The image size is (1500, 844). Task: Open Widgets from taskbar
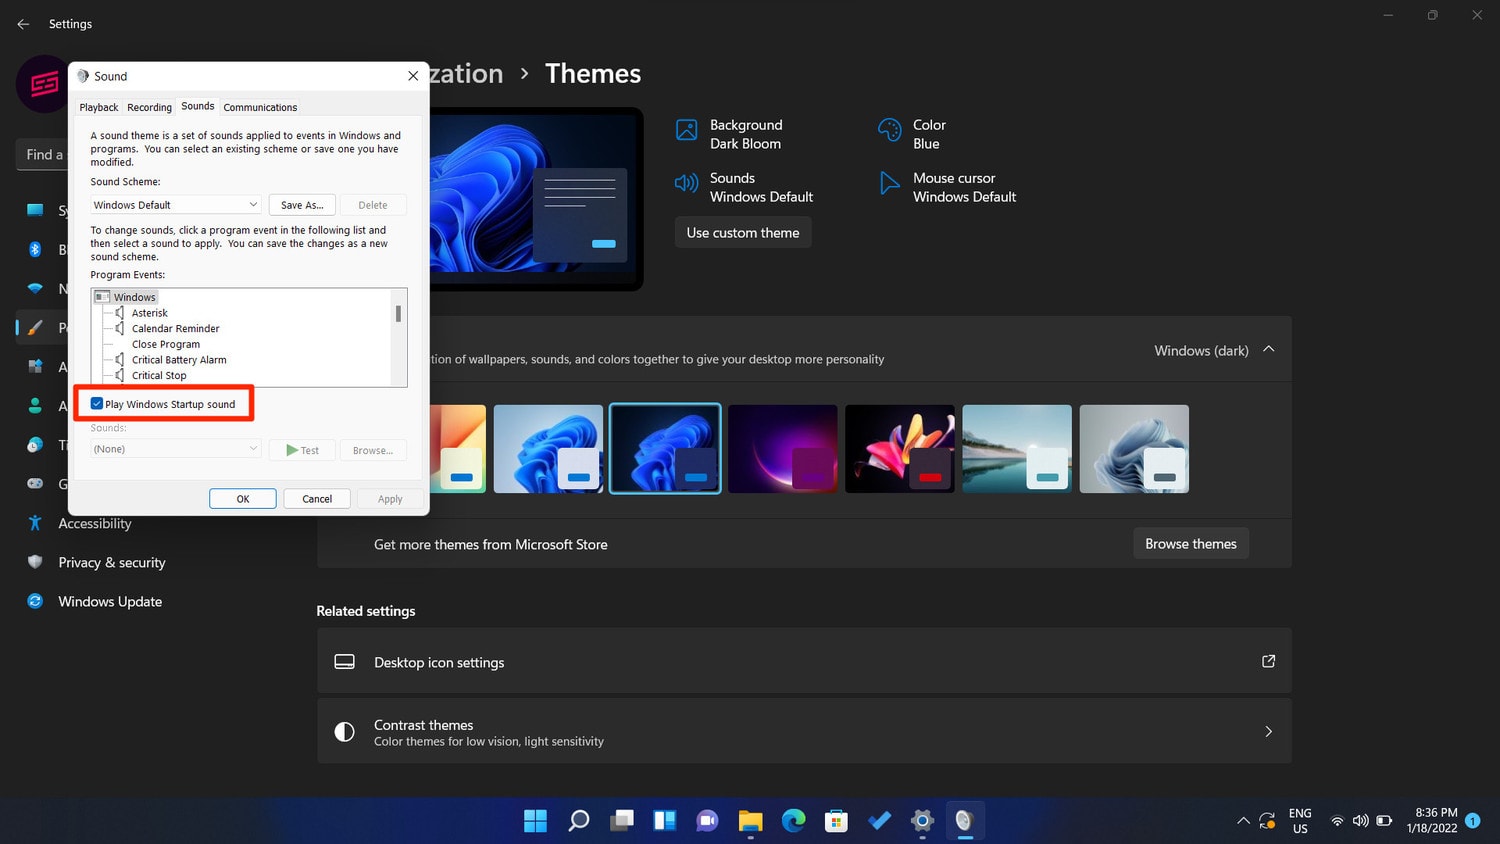pyautogui.click(x=665, y=821)
